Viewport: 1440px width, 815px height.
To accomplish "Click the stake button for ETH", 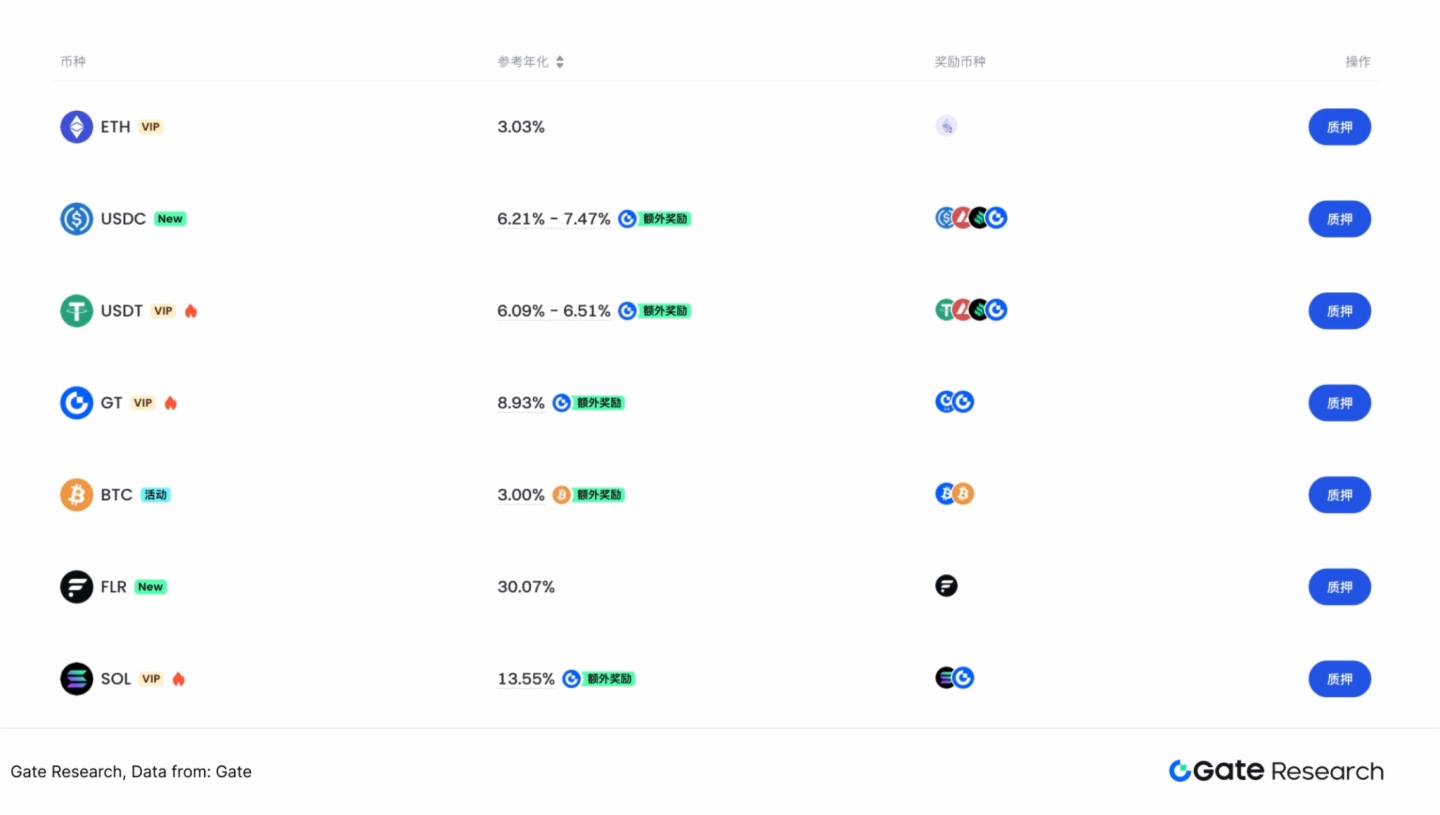I will (1339, 127).
